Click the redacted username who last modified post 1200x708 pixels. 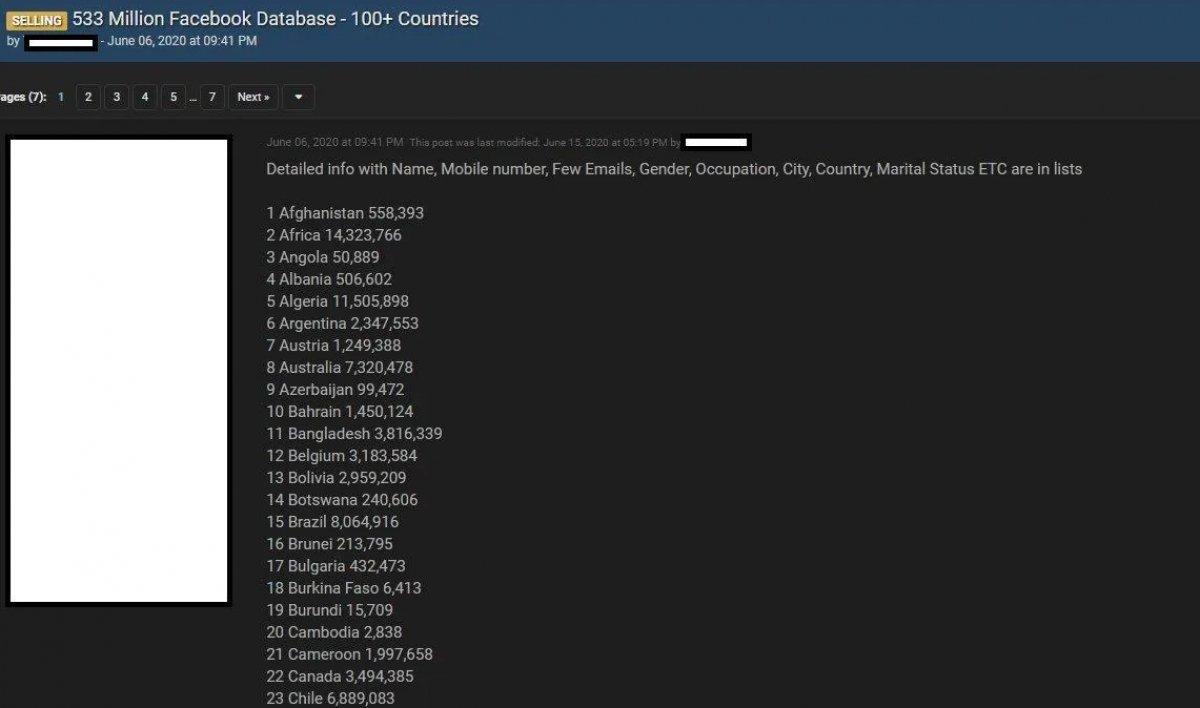coord(717,142)
